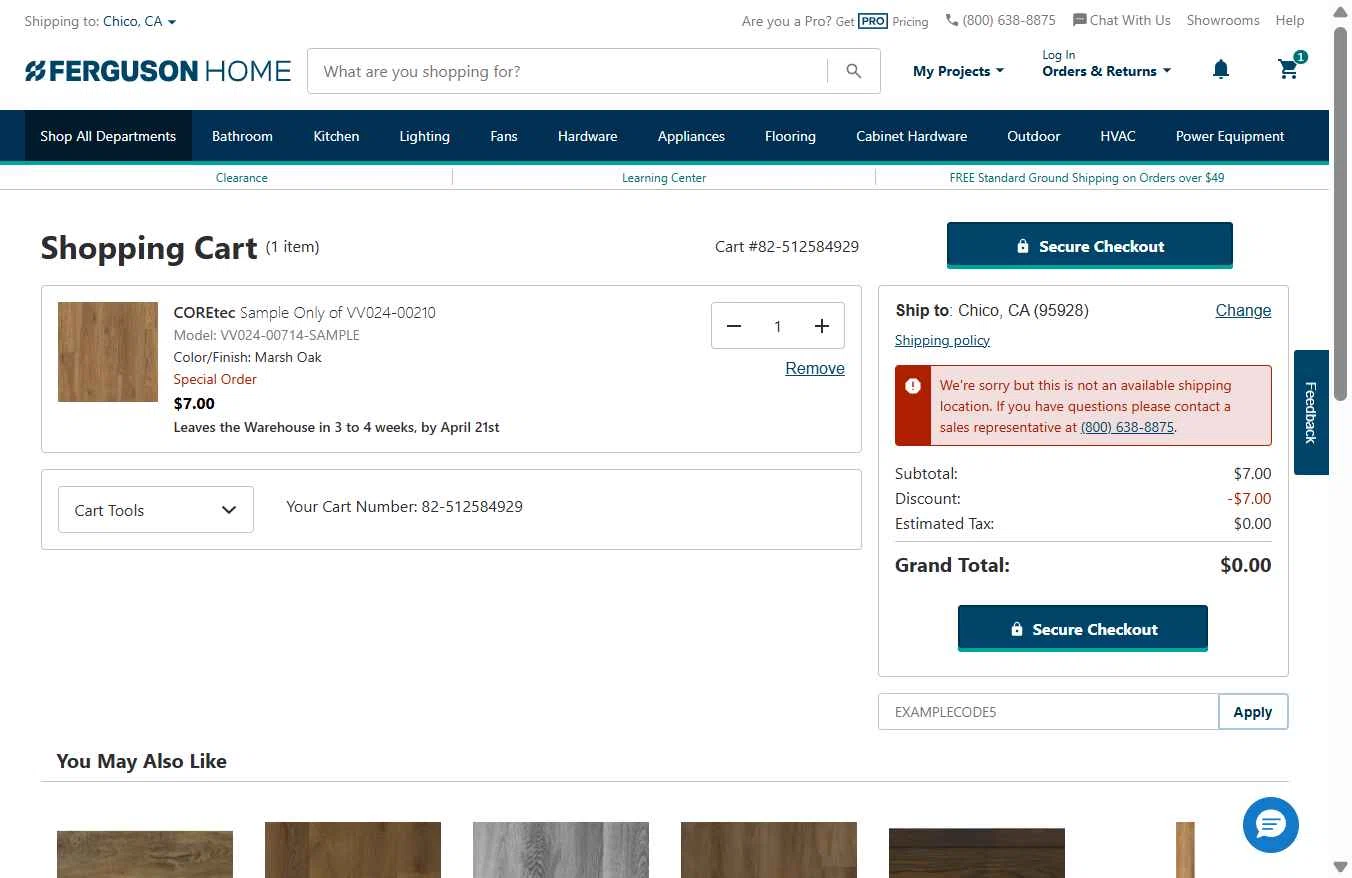Click the FREE Standard Ground Shipping banner

point(1087,177)
